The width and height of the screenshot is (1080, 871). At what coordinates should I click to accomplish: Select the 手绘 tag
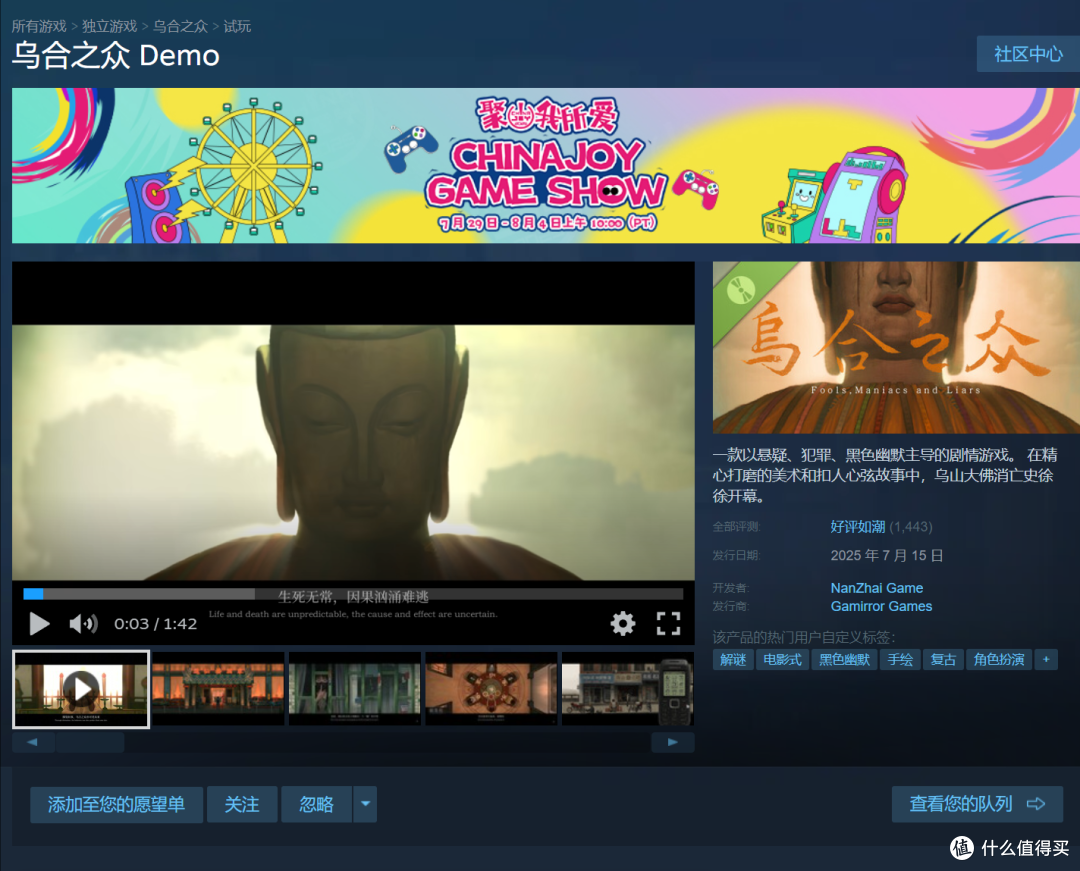pos(900,660)
